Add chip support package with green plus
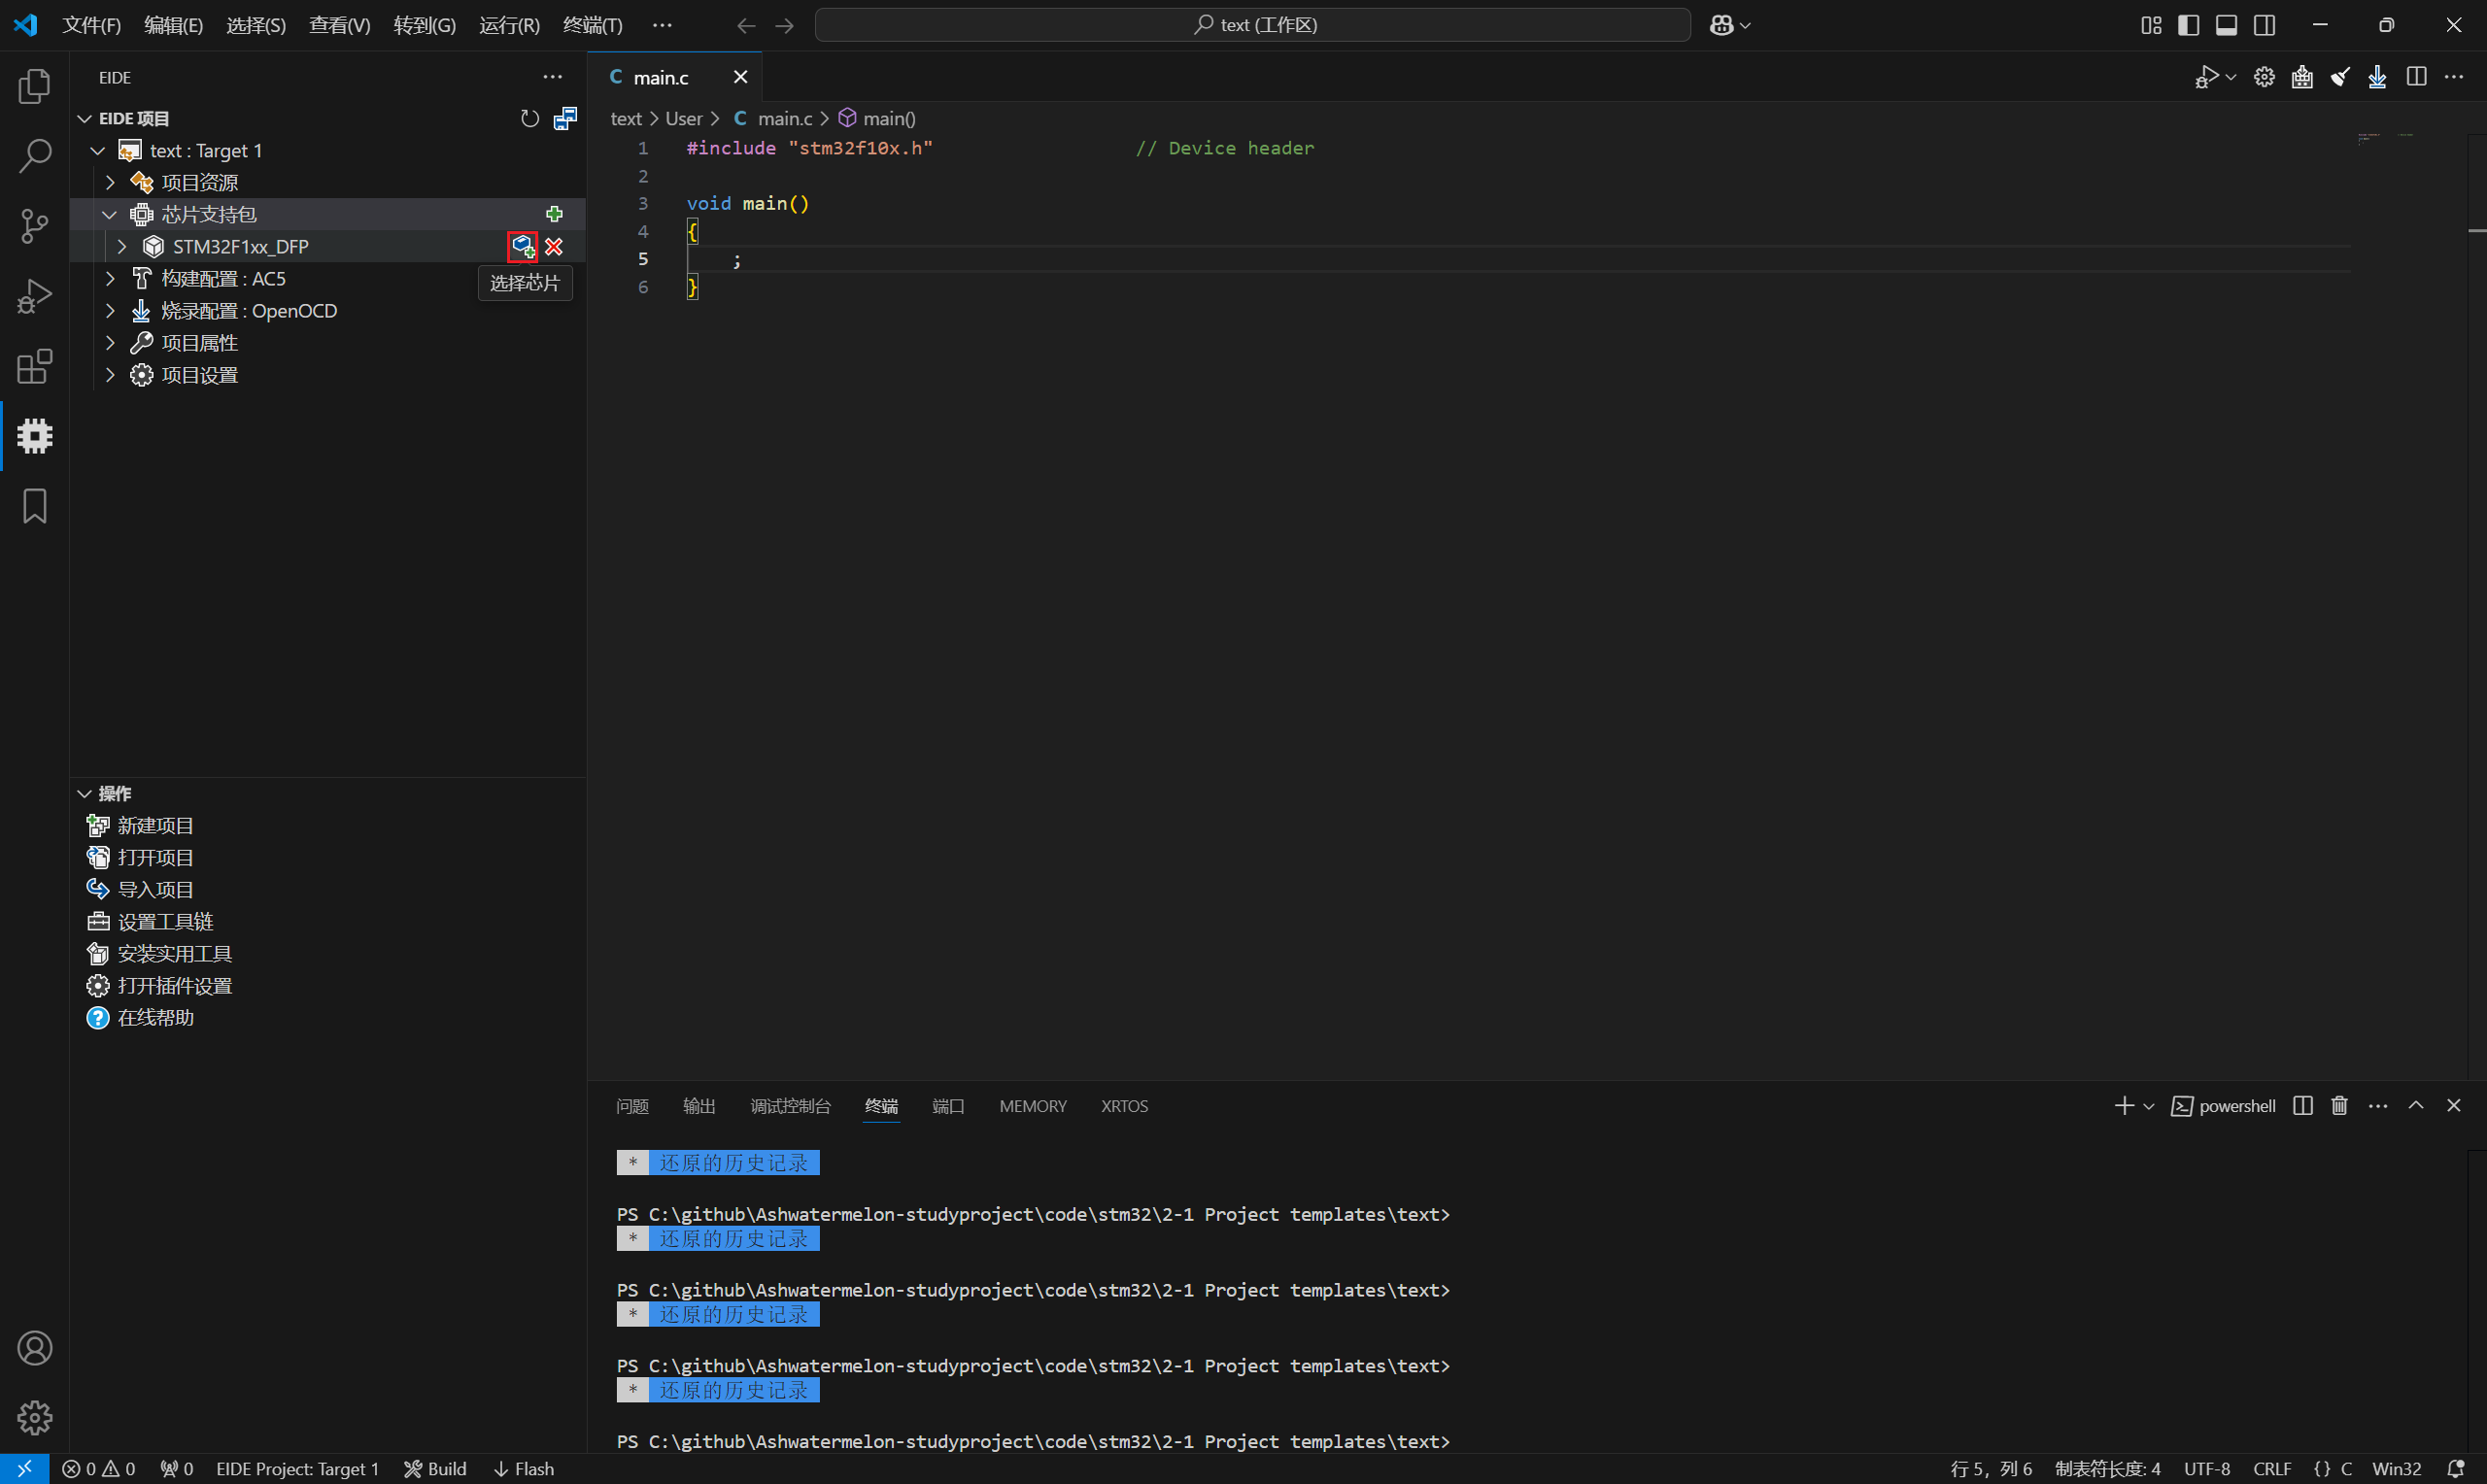This screenshot has width=2487, height=1484. point(554,214)
